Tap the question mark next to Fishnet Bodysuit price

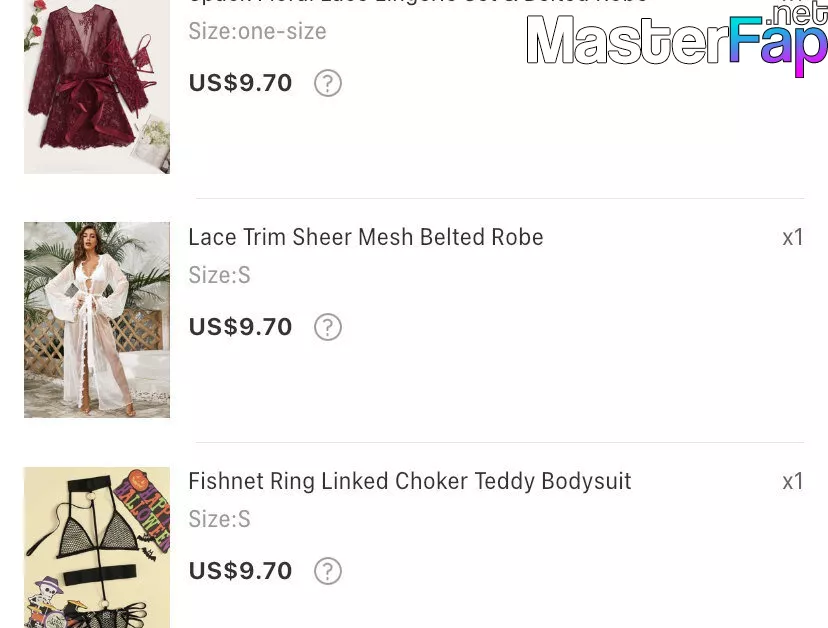coord(328,571)
